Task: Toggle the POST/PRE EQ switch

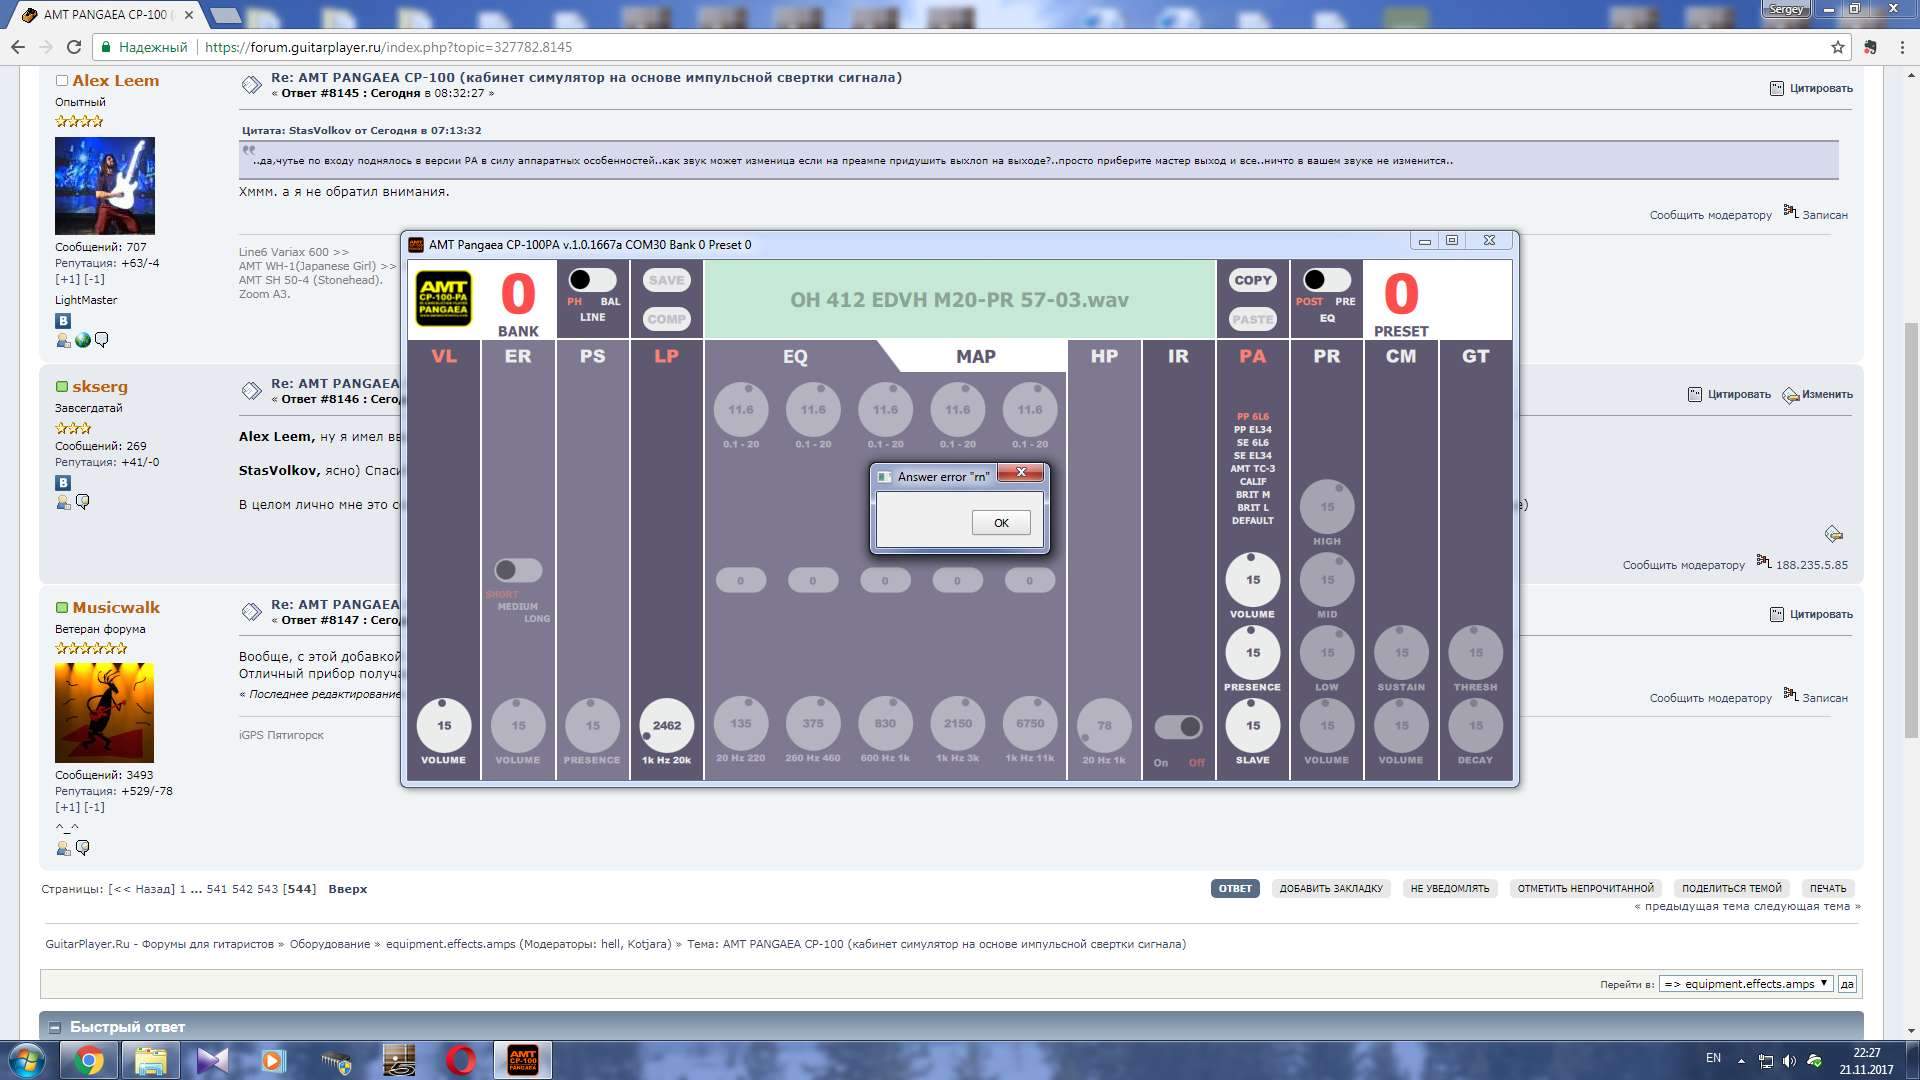Action: click(1326, 280)
